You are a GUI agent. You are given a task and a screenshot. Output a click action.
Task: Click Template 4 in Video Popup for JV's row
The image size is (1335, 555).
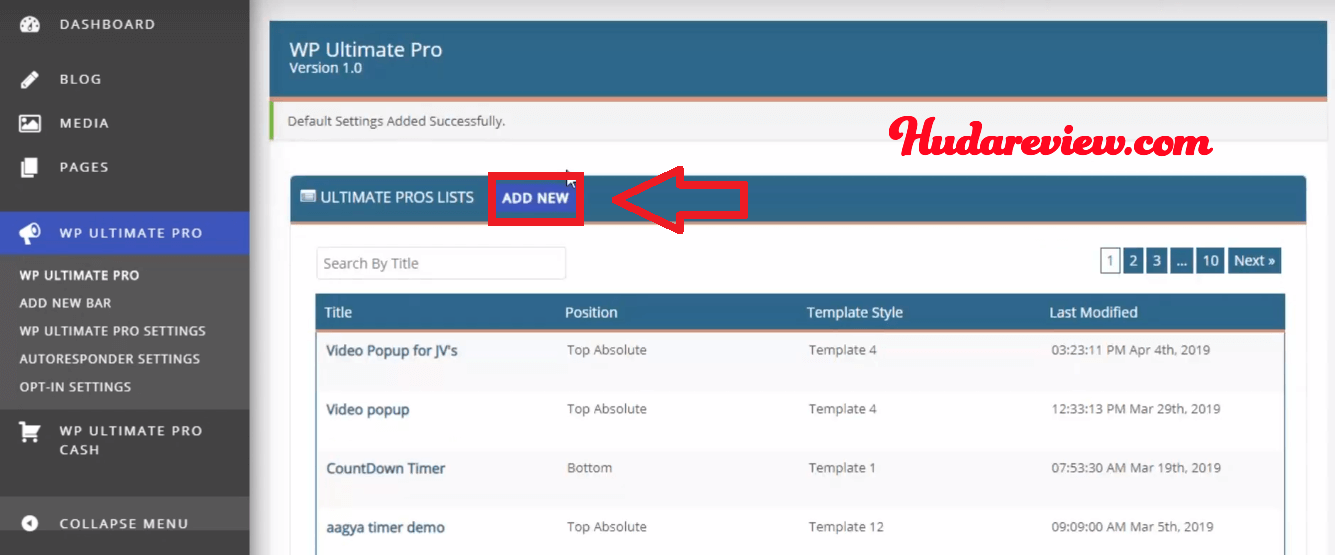pos(843,350)
